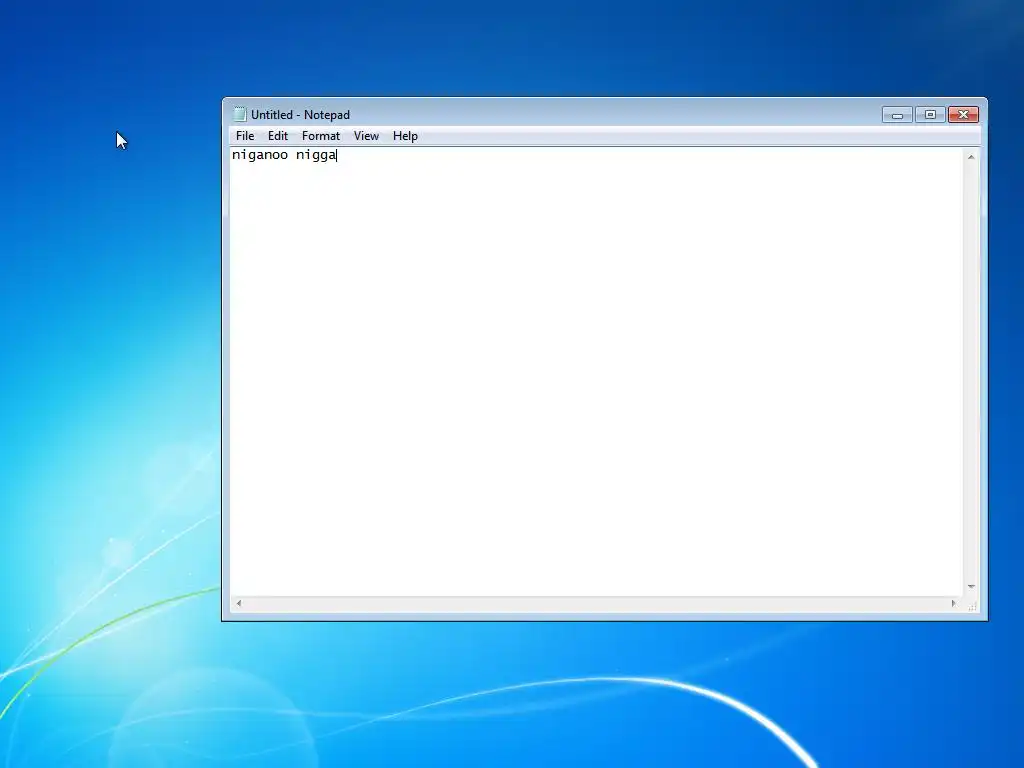
Task: Click the vertical scrollbar up arrow
Action: [971, 157]
